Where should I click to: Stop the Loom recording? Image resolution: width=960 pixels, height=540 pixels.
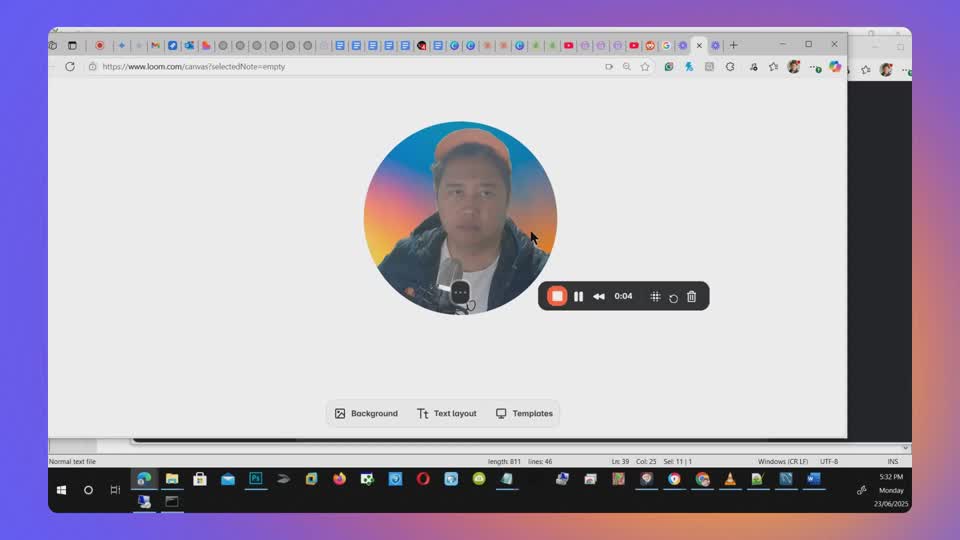point(557,296)
